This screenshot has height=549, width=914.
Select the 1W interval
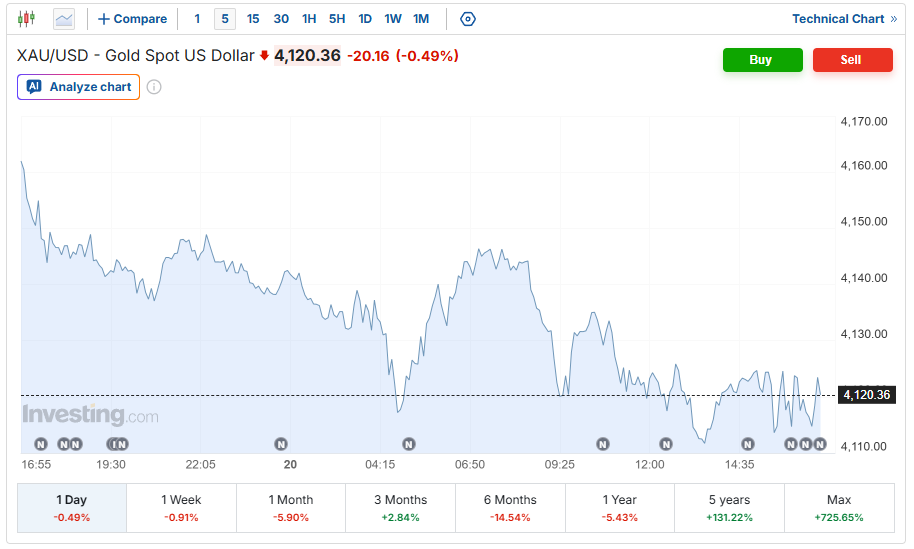coord(393,19)
